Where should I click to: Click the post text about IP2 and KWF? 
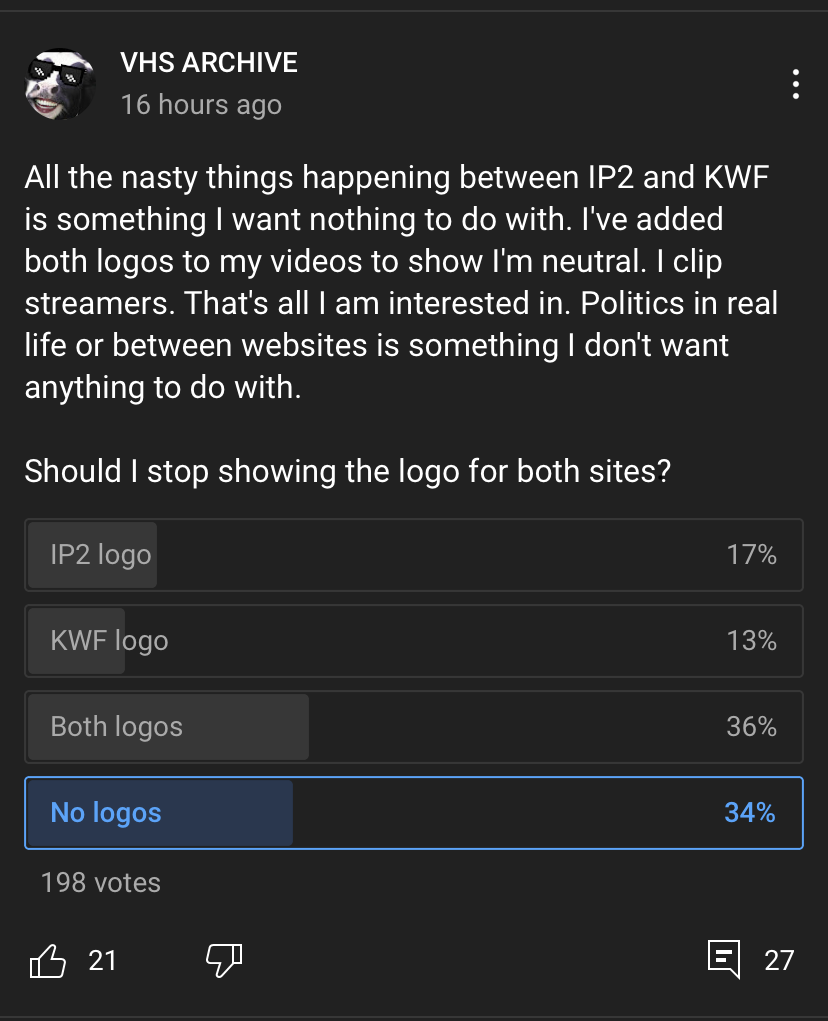[402, 282]
